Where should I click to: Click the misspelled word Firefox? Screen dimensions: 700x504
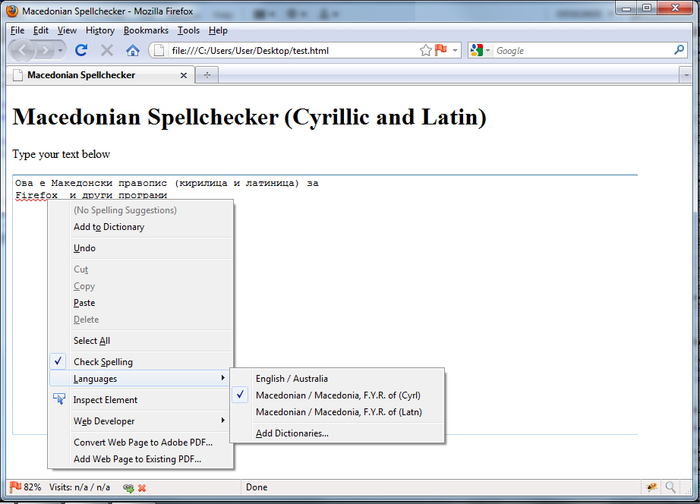(x=36, y=196)
